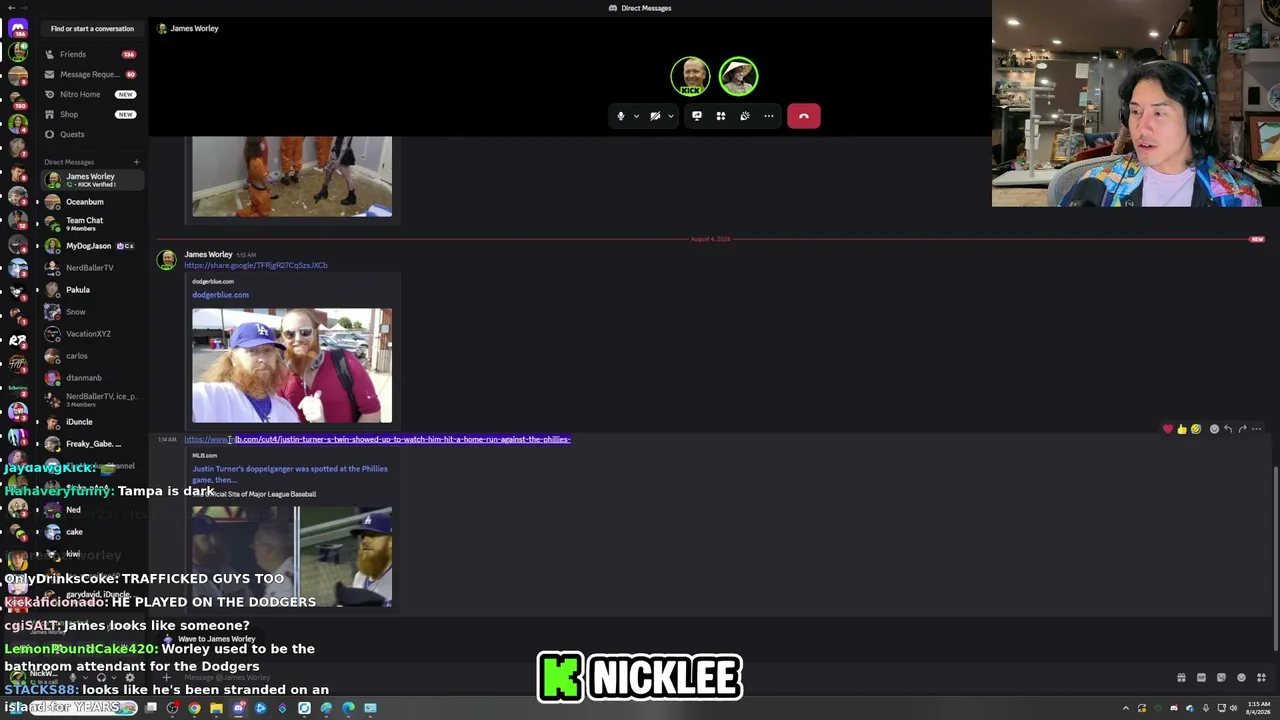Open server with badge 160 in sidebar
The image size is (1280, 720).
coord(18,98)
